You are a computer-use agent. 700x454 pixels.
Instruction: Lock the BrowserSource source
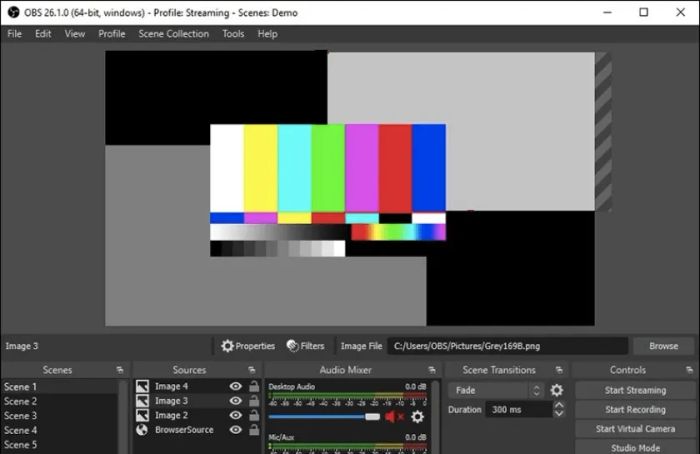click(254, 430)
